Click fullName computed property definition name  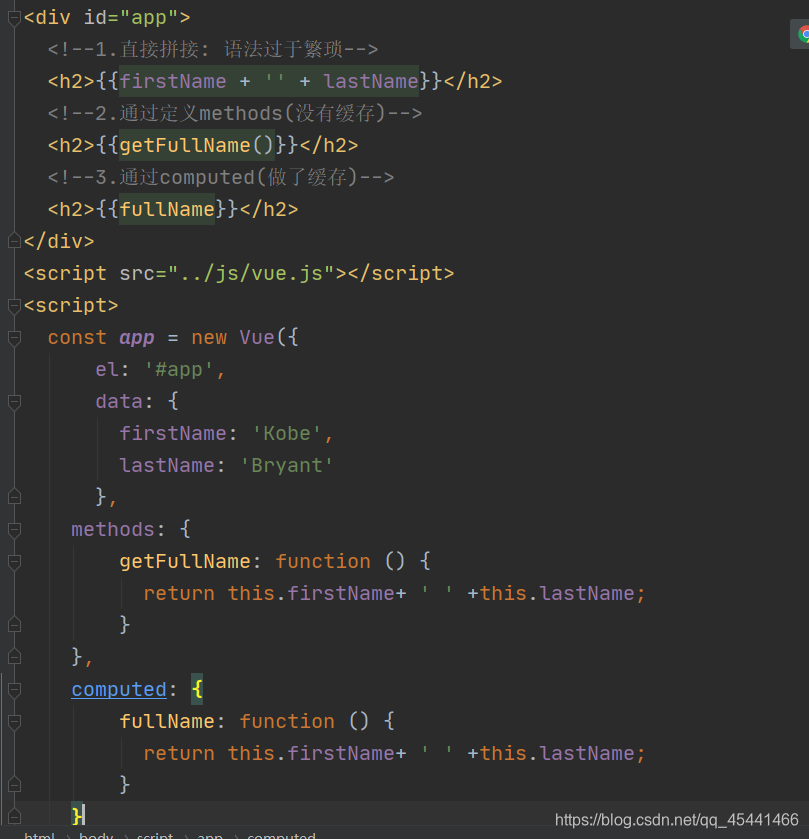point(166,722)
